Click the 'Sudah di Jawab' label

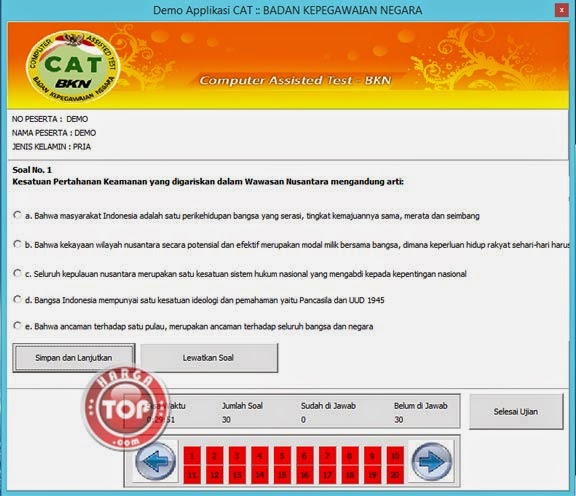[x=328, y=406]
